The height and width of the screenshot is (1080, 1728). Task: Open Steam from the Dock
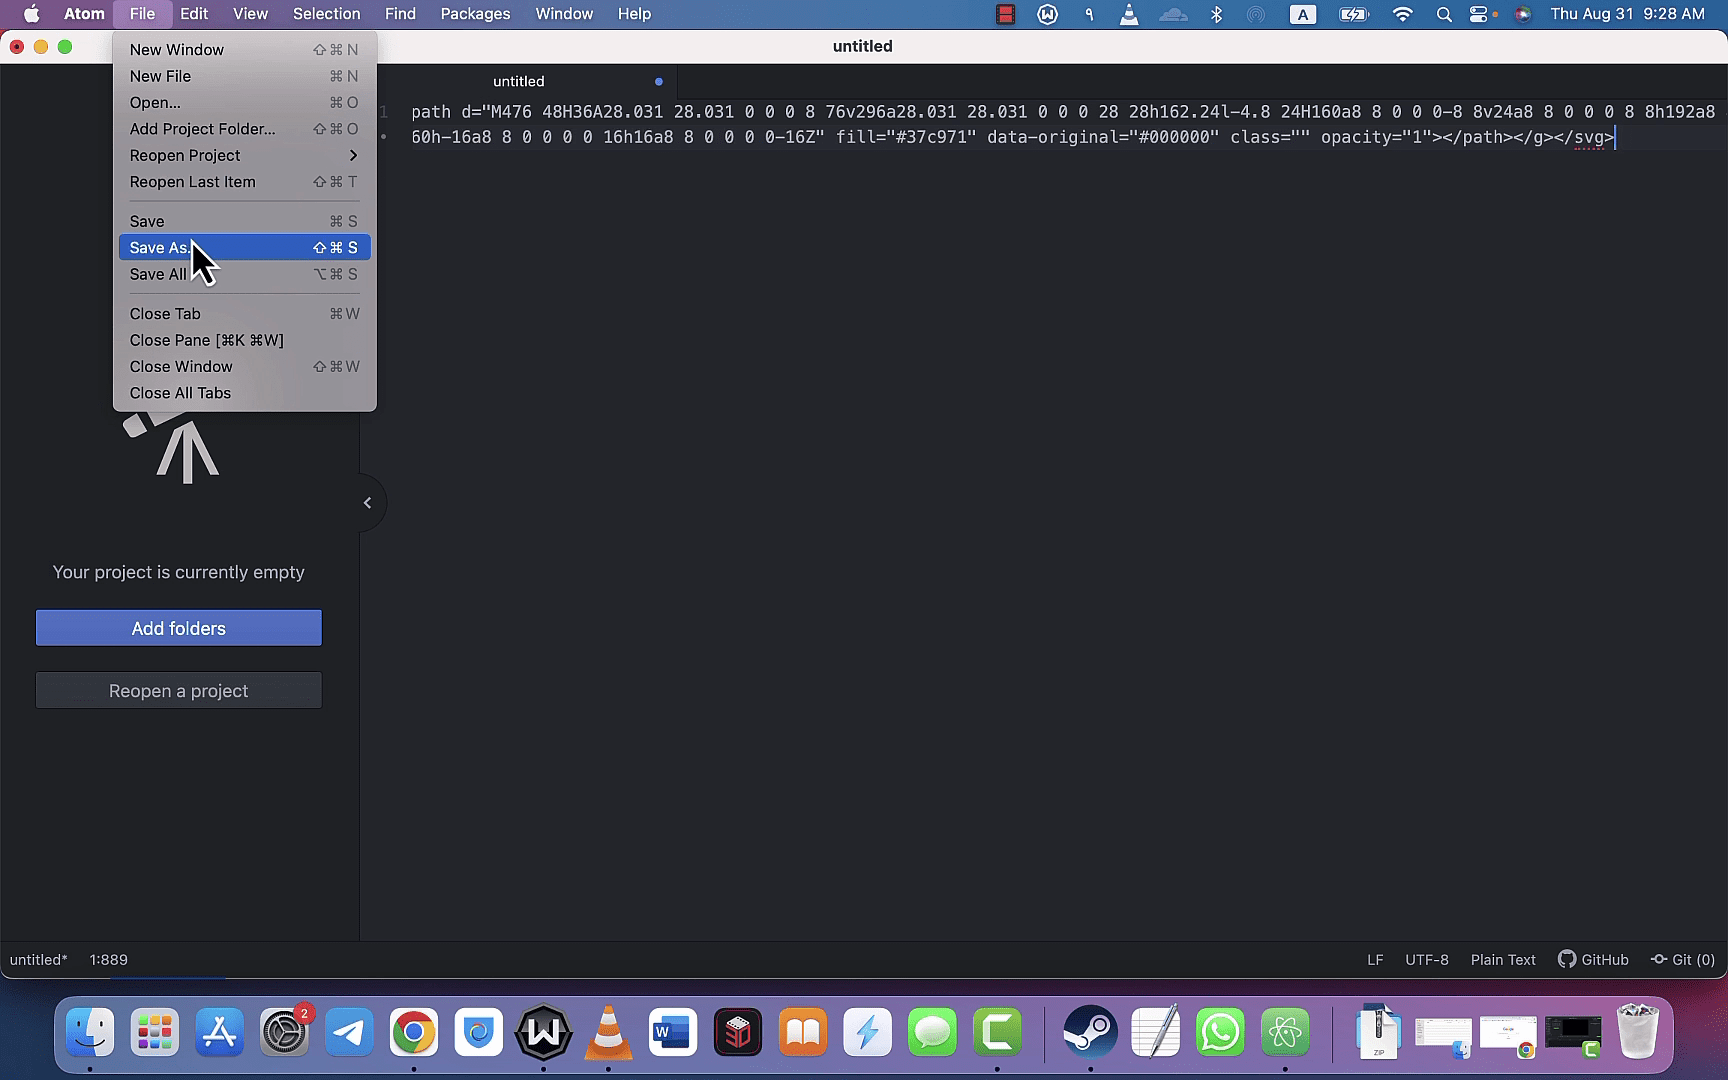1090,1032
